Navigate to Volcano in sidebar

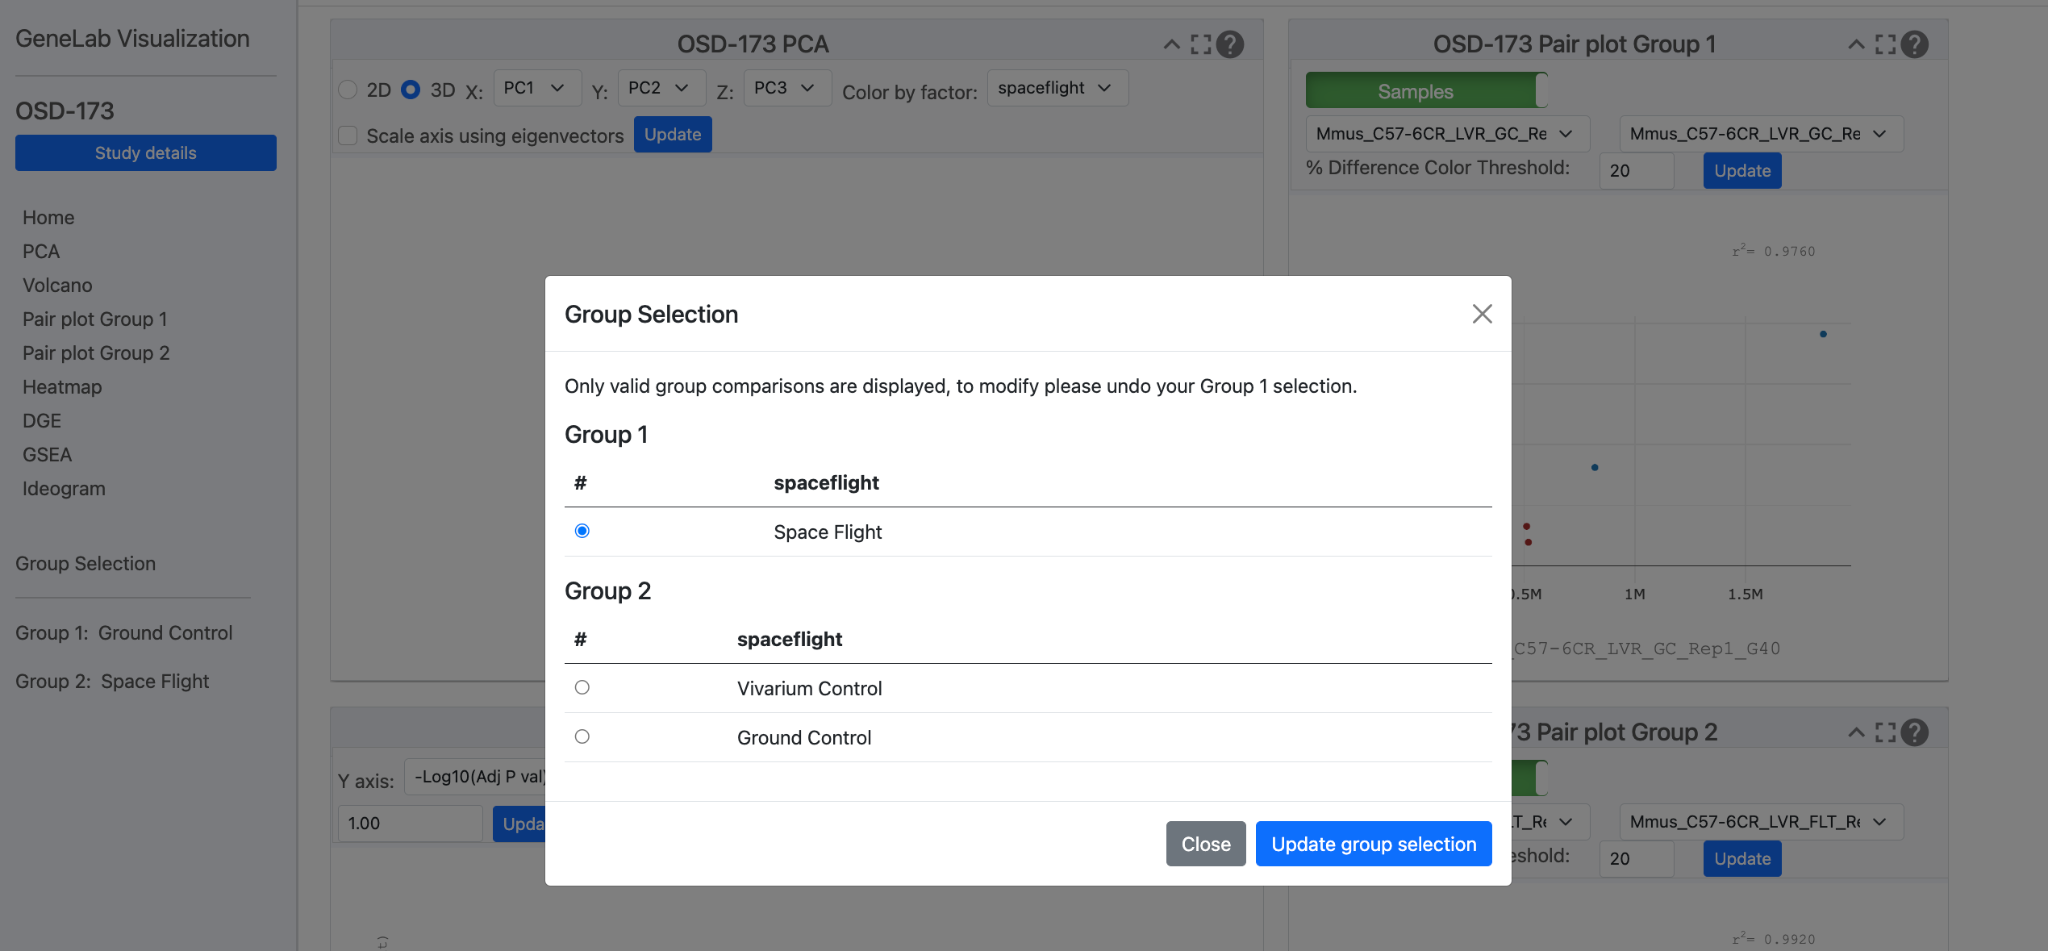click(x=57, y=285)
